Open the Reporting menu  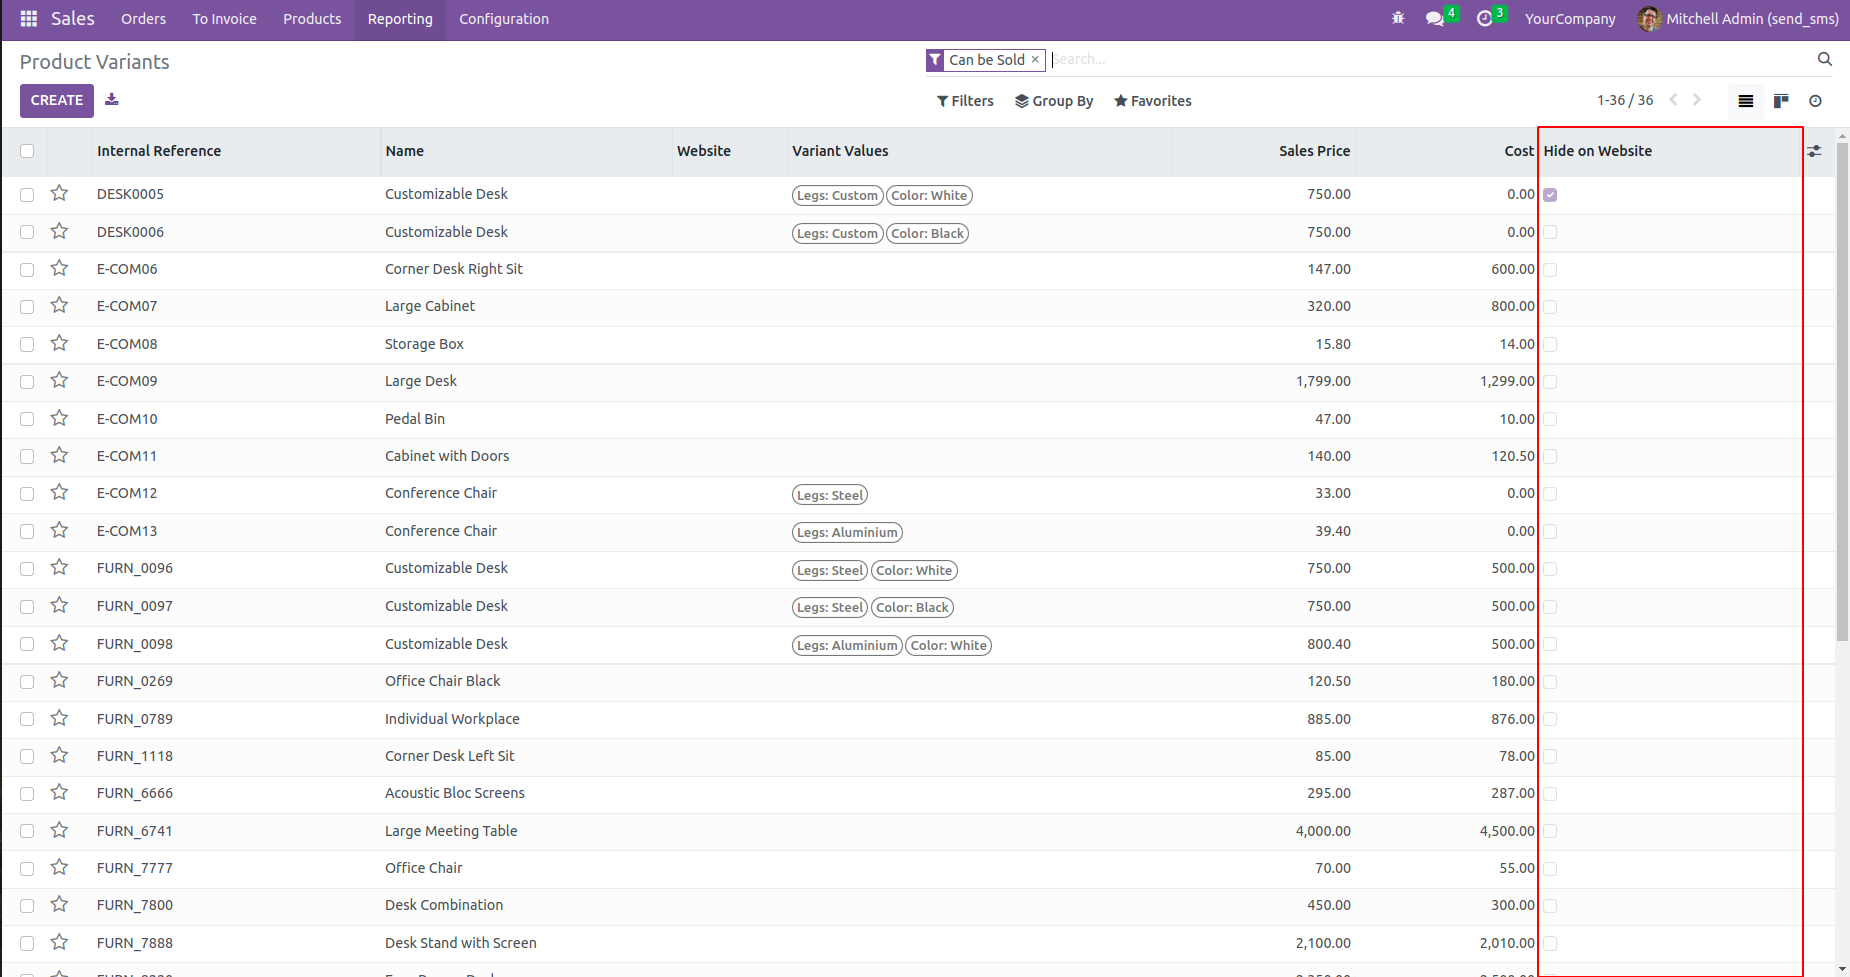(400, 19)
